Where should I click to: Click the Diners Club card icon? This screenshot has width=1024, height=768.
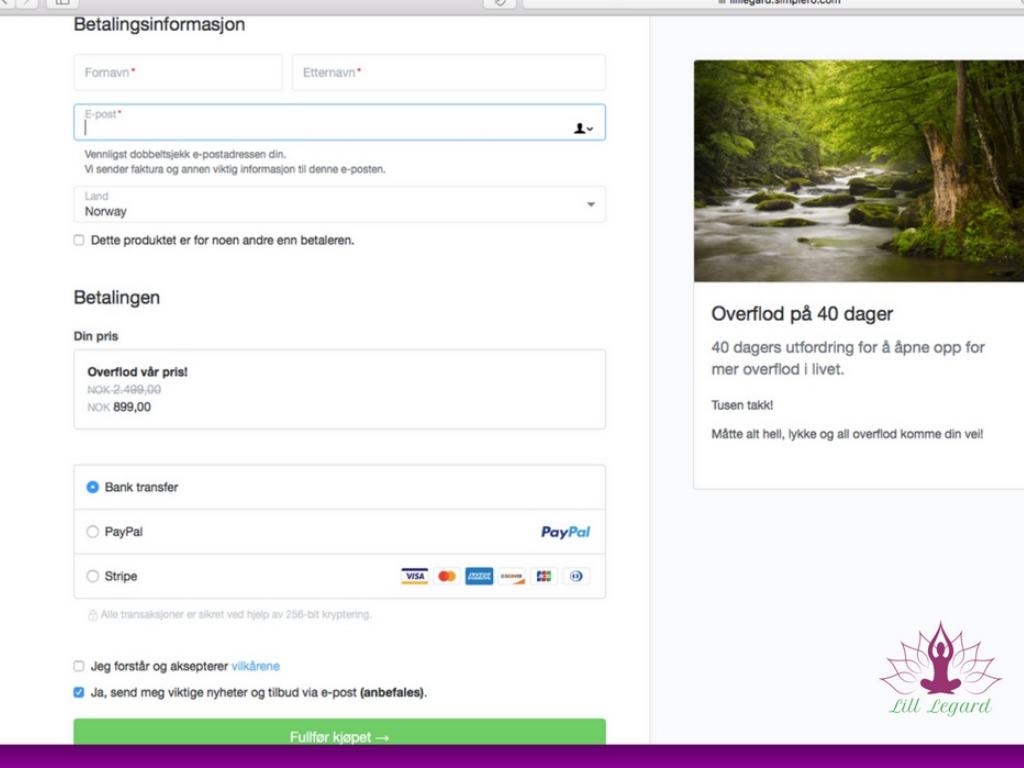point(577,576)
